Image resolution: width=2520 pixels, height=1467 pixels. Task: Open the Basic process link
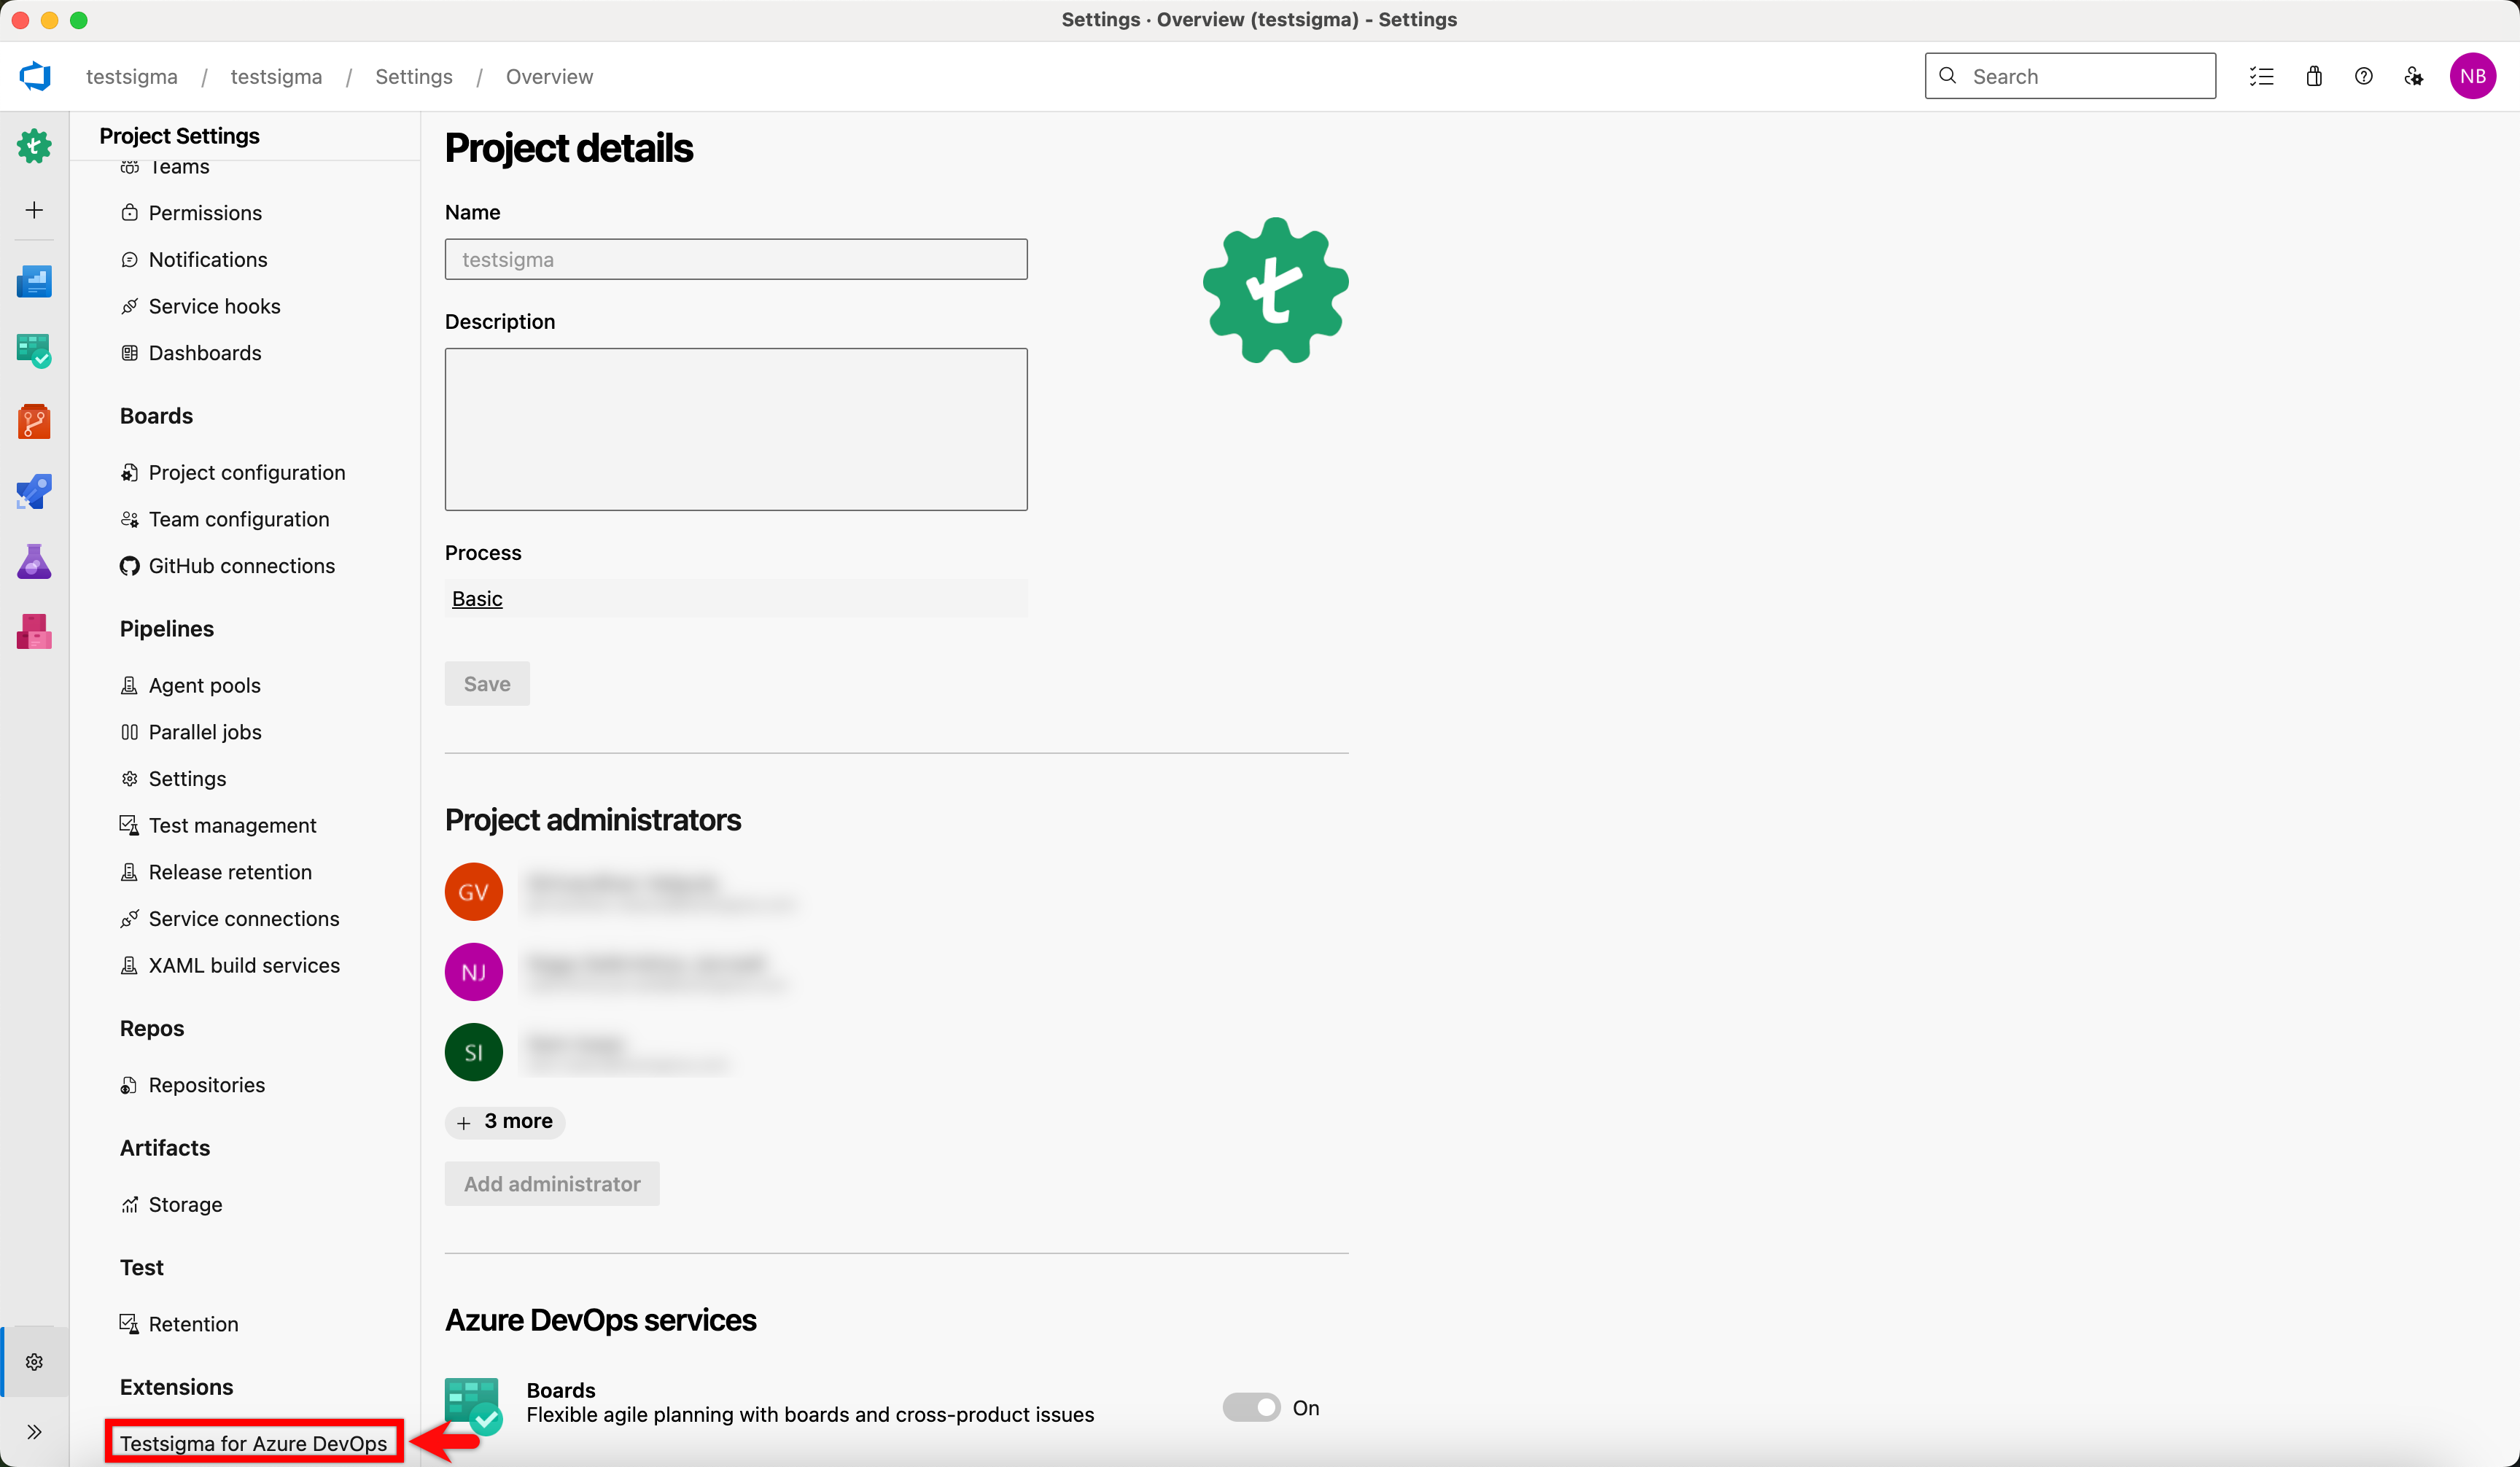coord(477,598)
